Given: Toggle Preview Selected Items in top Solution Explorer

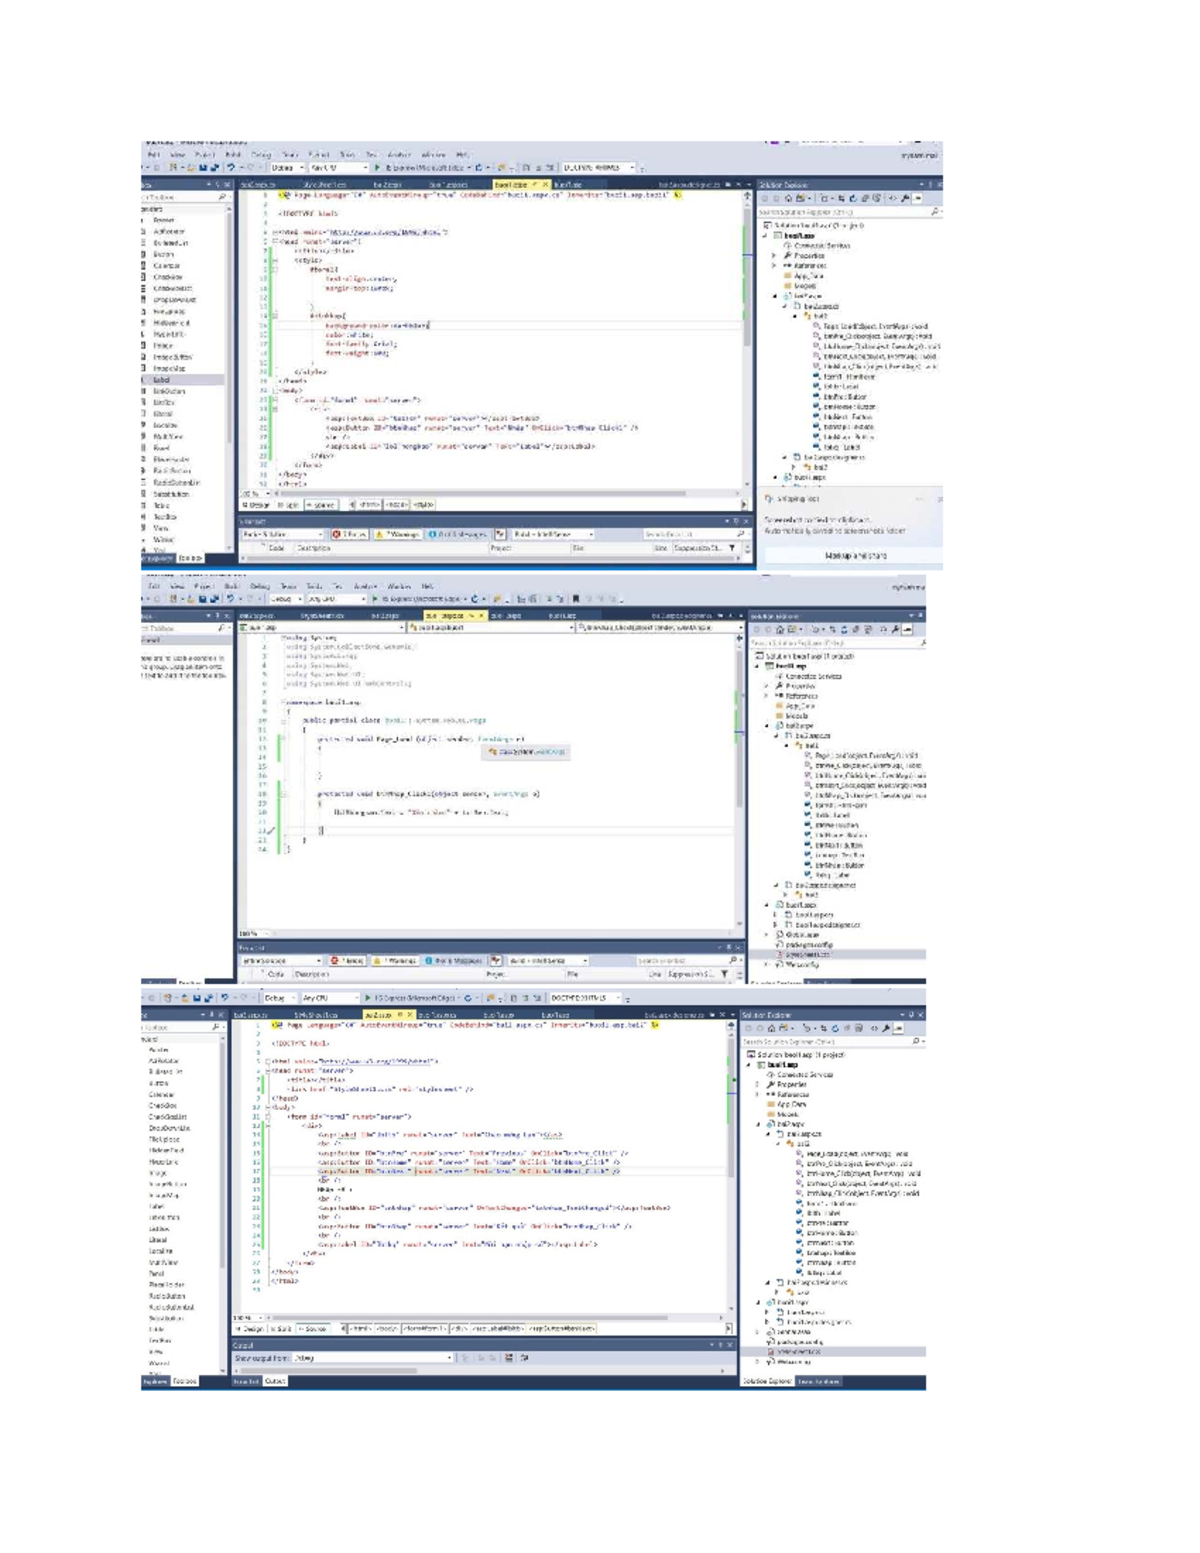Looking at the screenshot, I should click(x=917, y=198).
